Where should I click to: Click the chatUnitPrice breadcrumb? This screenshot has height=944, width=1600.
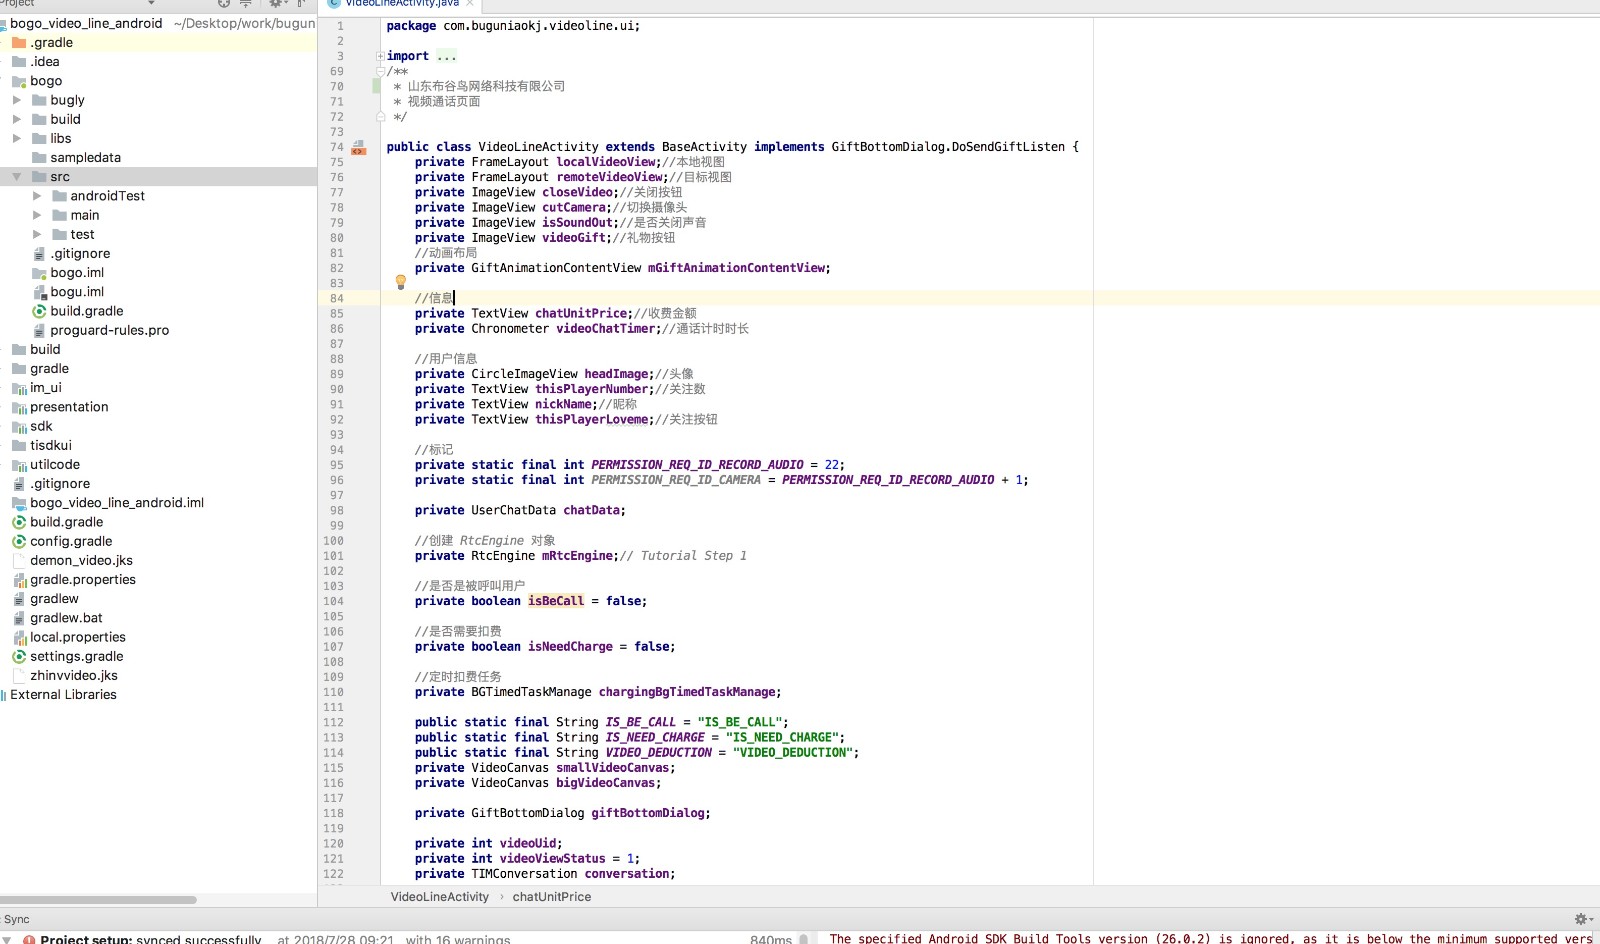click(x=552, y=897)
